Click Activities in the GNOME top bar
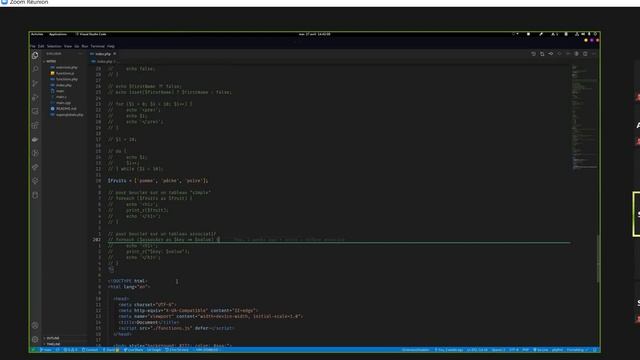 click(x=37, y=34)
